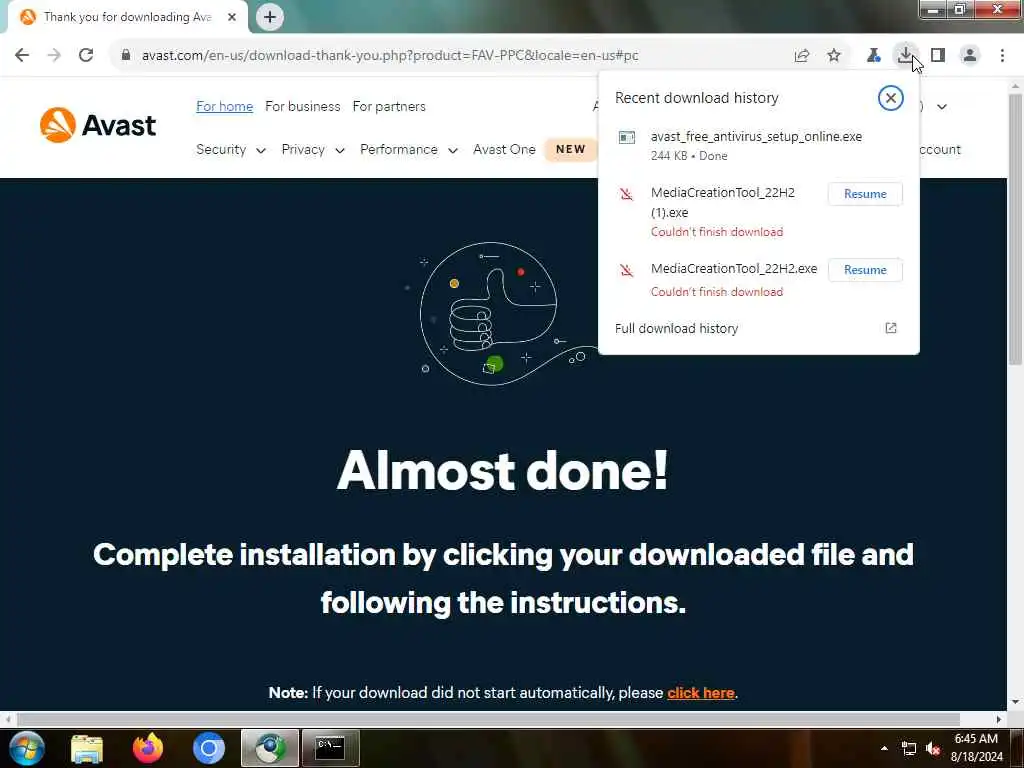Open the Windows Start menu

(27, 748)
